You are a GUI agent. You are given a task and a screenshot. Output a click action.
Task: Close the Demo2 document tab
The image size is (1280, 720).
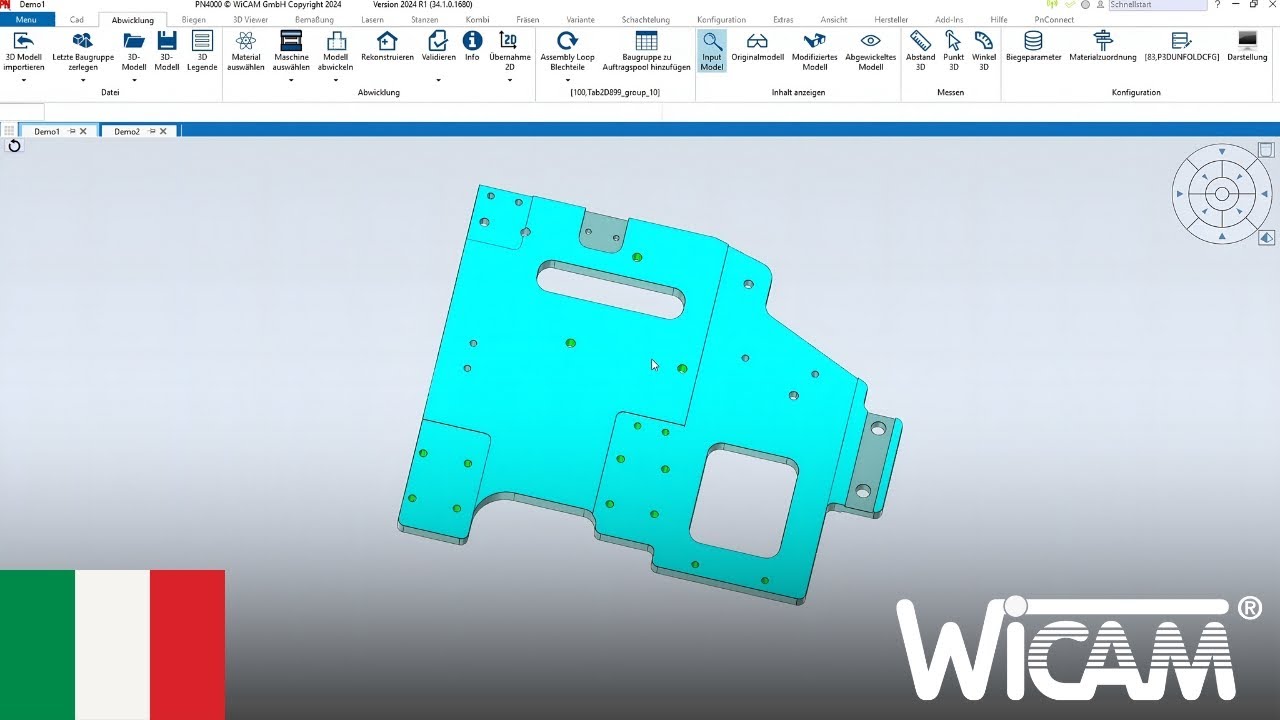[x=163, y=131]
